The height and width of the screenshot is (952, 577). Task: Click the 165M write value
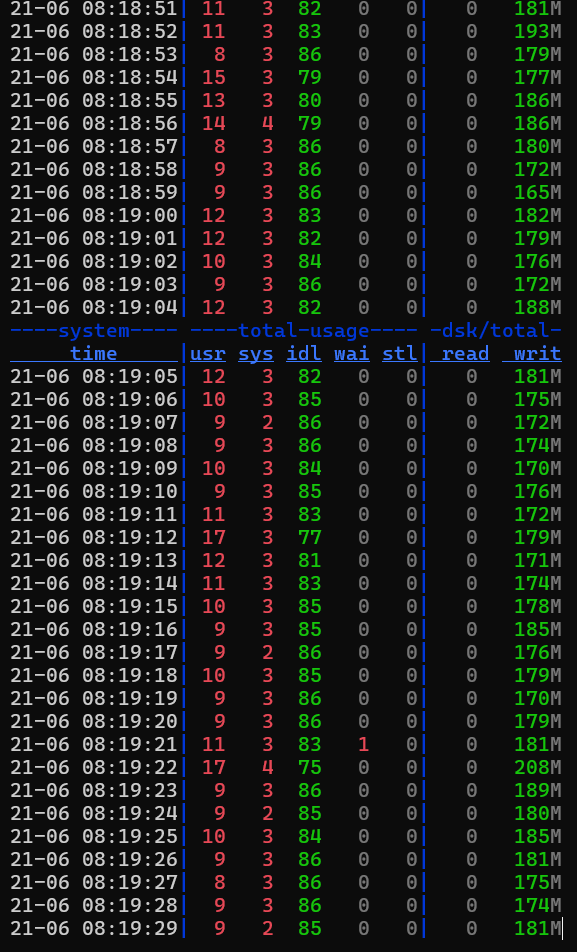[538, 192]
